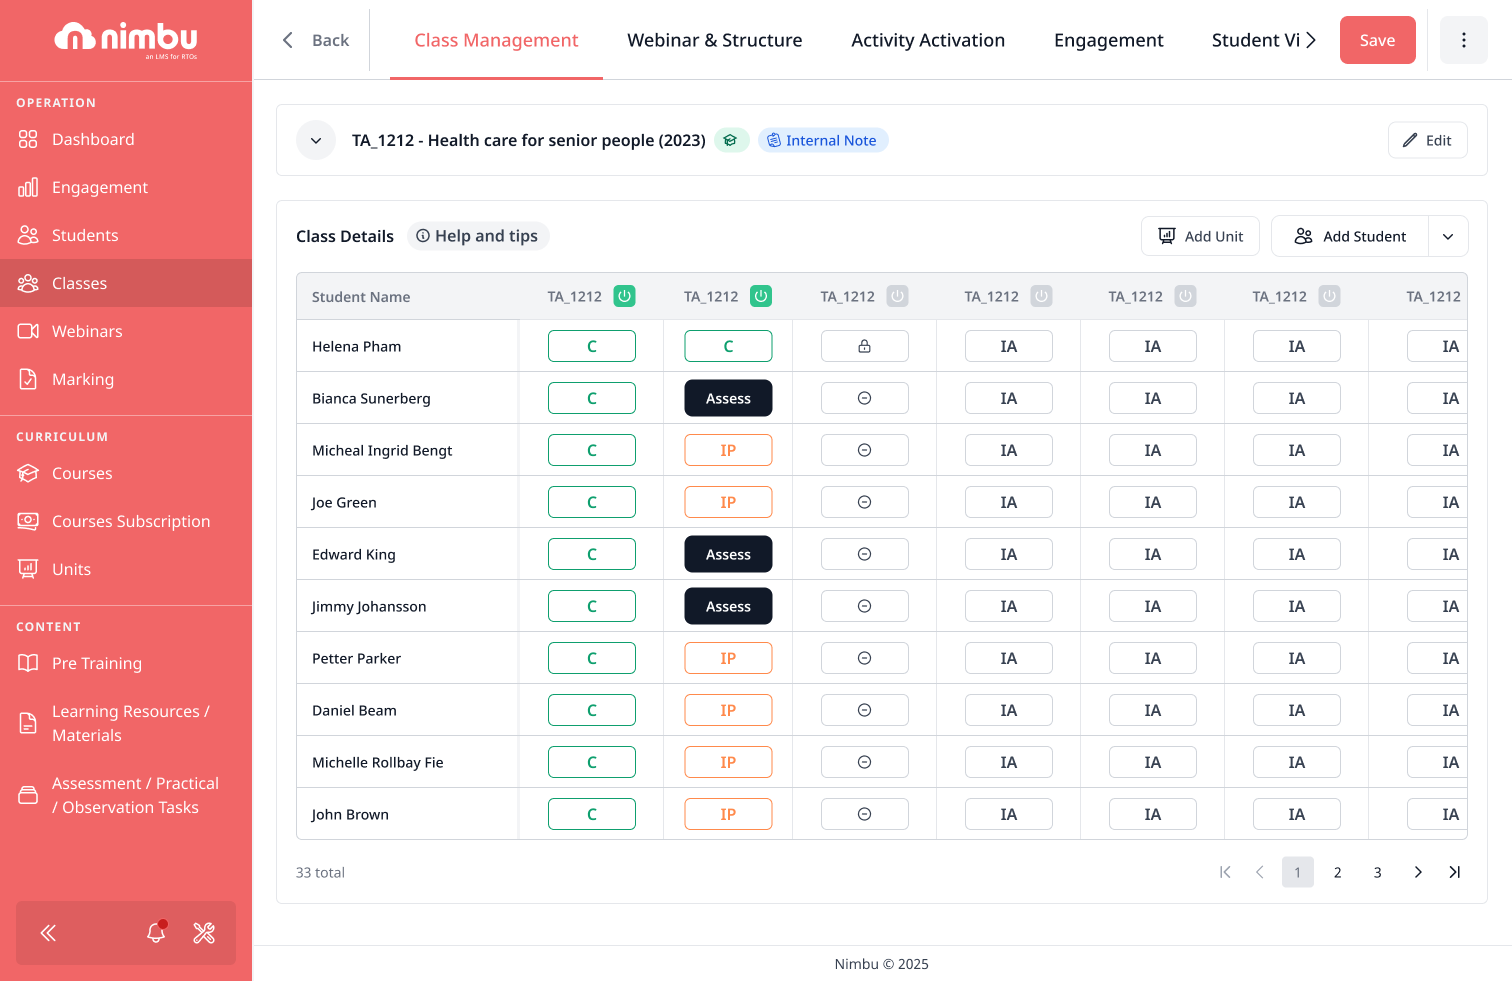Click the Save button
The height and width of the screenshot is (982, 1512).
[1378, 40]
